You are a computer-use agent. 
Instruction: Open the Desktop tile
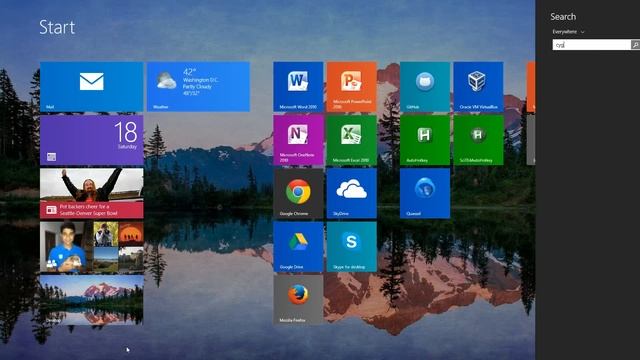click(91, 300)
